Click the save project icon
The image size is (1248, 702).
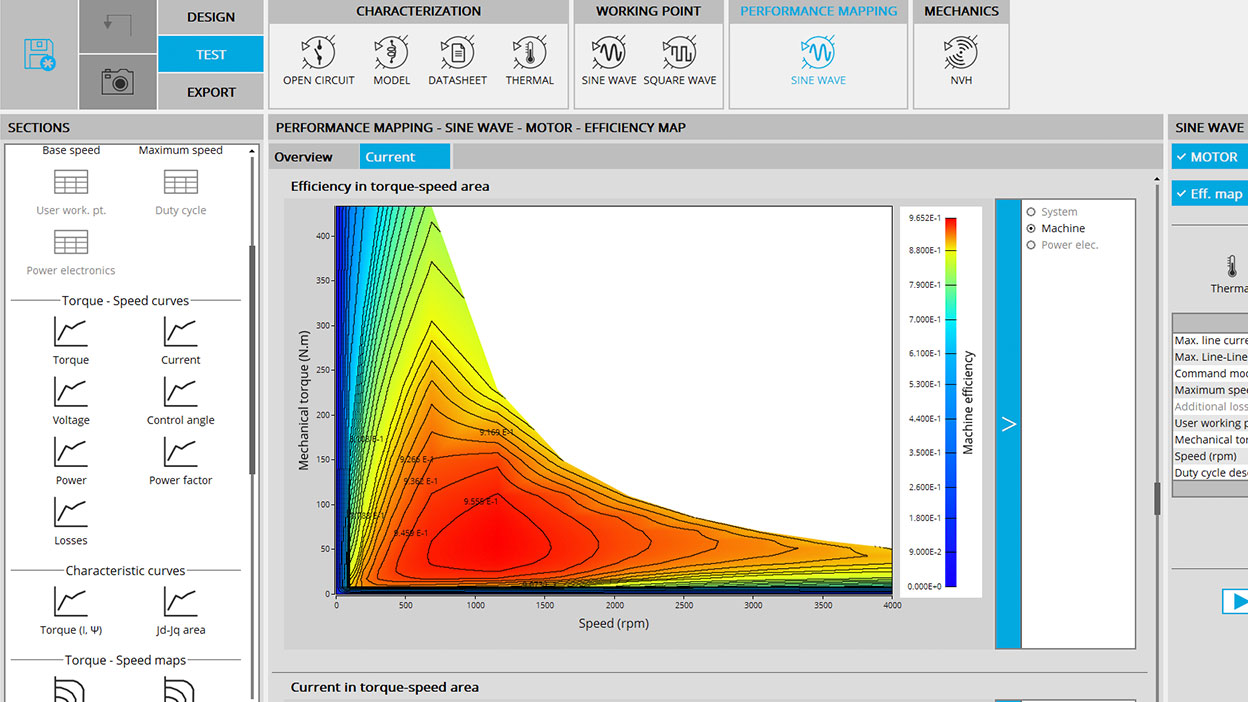(39, 55)
